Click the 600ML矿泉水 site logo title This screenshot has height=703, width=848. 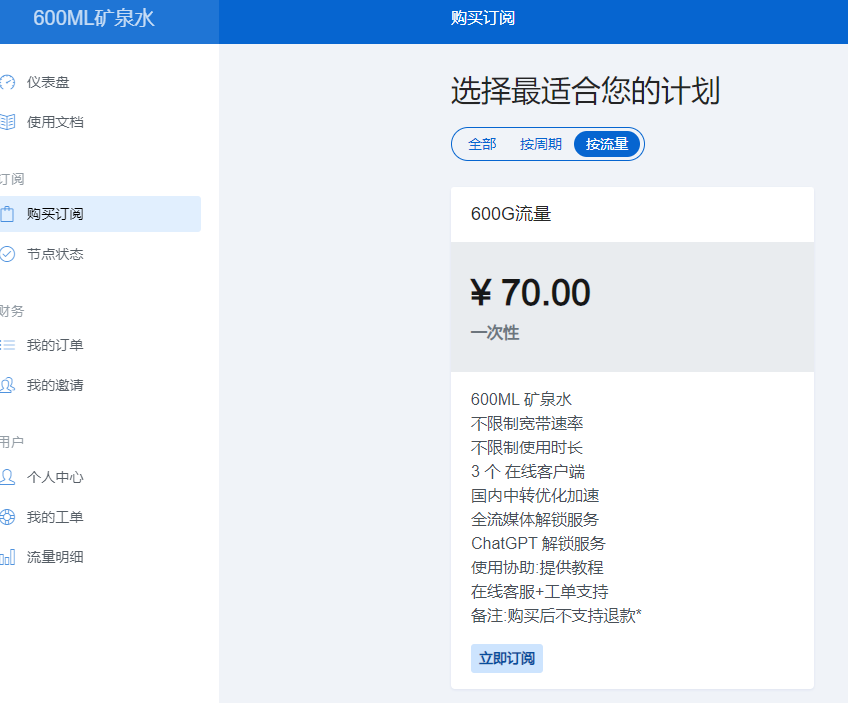tap(94, 18)
